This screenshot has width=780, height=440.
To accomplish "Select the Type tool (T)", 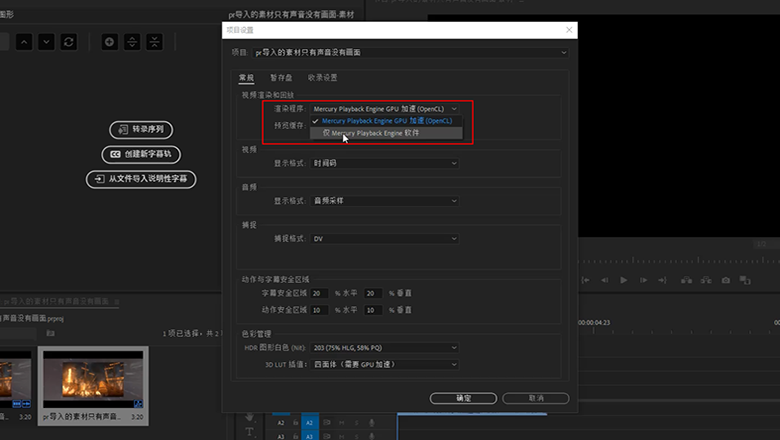I will click(249, 432).
